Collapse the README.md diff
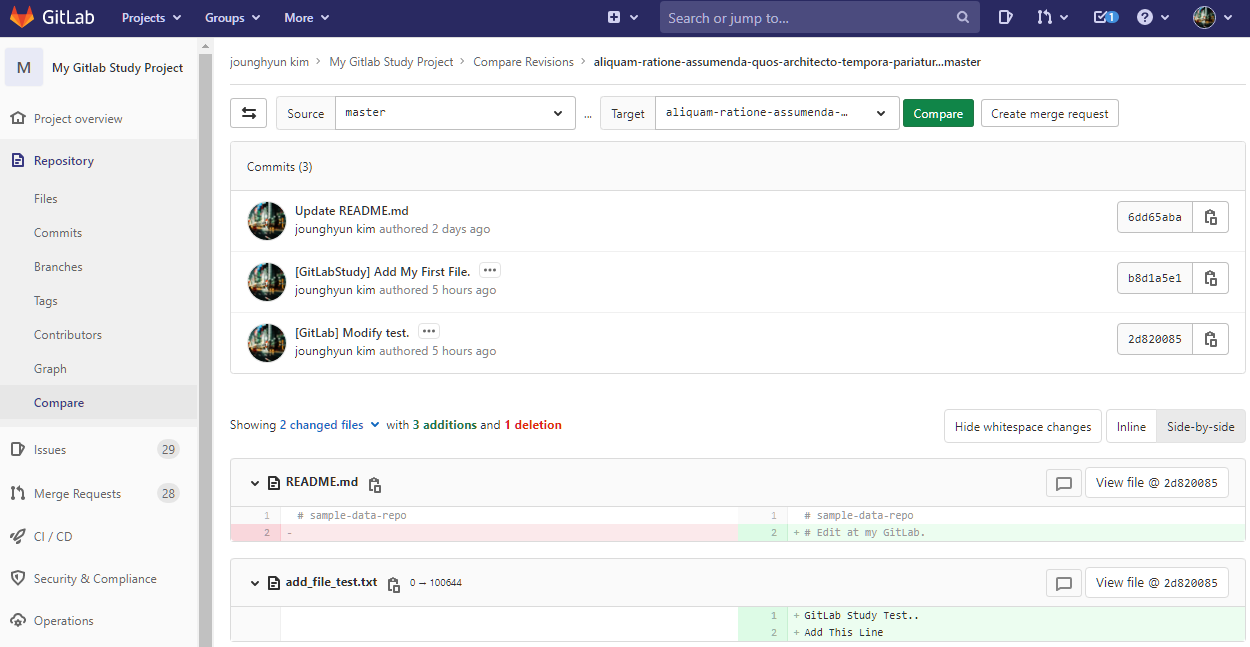The width and height of the screenshot is (1250, 647). tap(255, 483)
